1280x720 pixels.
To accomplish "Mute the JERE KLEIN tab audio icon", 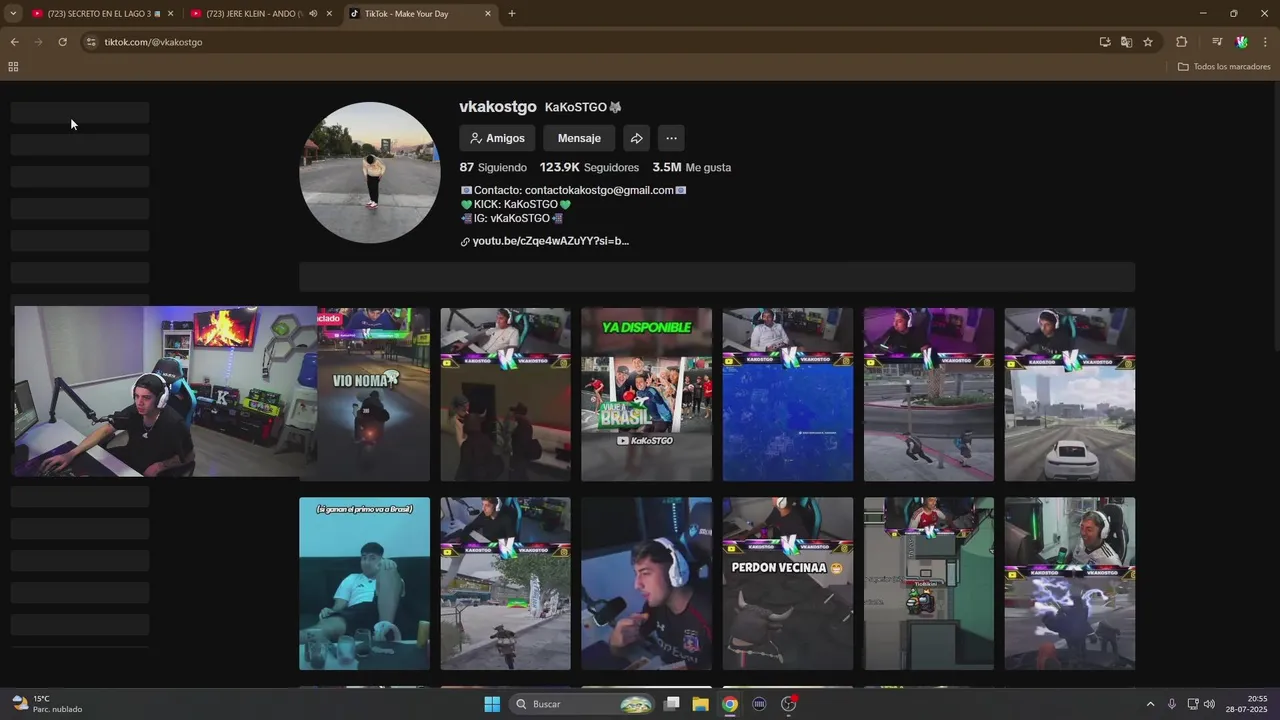I will 313,14.
